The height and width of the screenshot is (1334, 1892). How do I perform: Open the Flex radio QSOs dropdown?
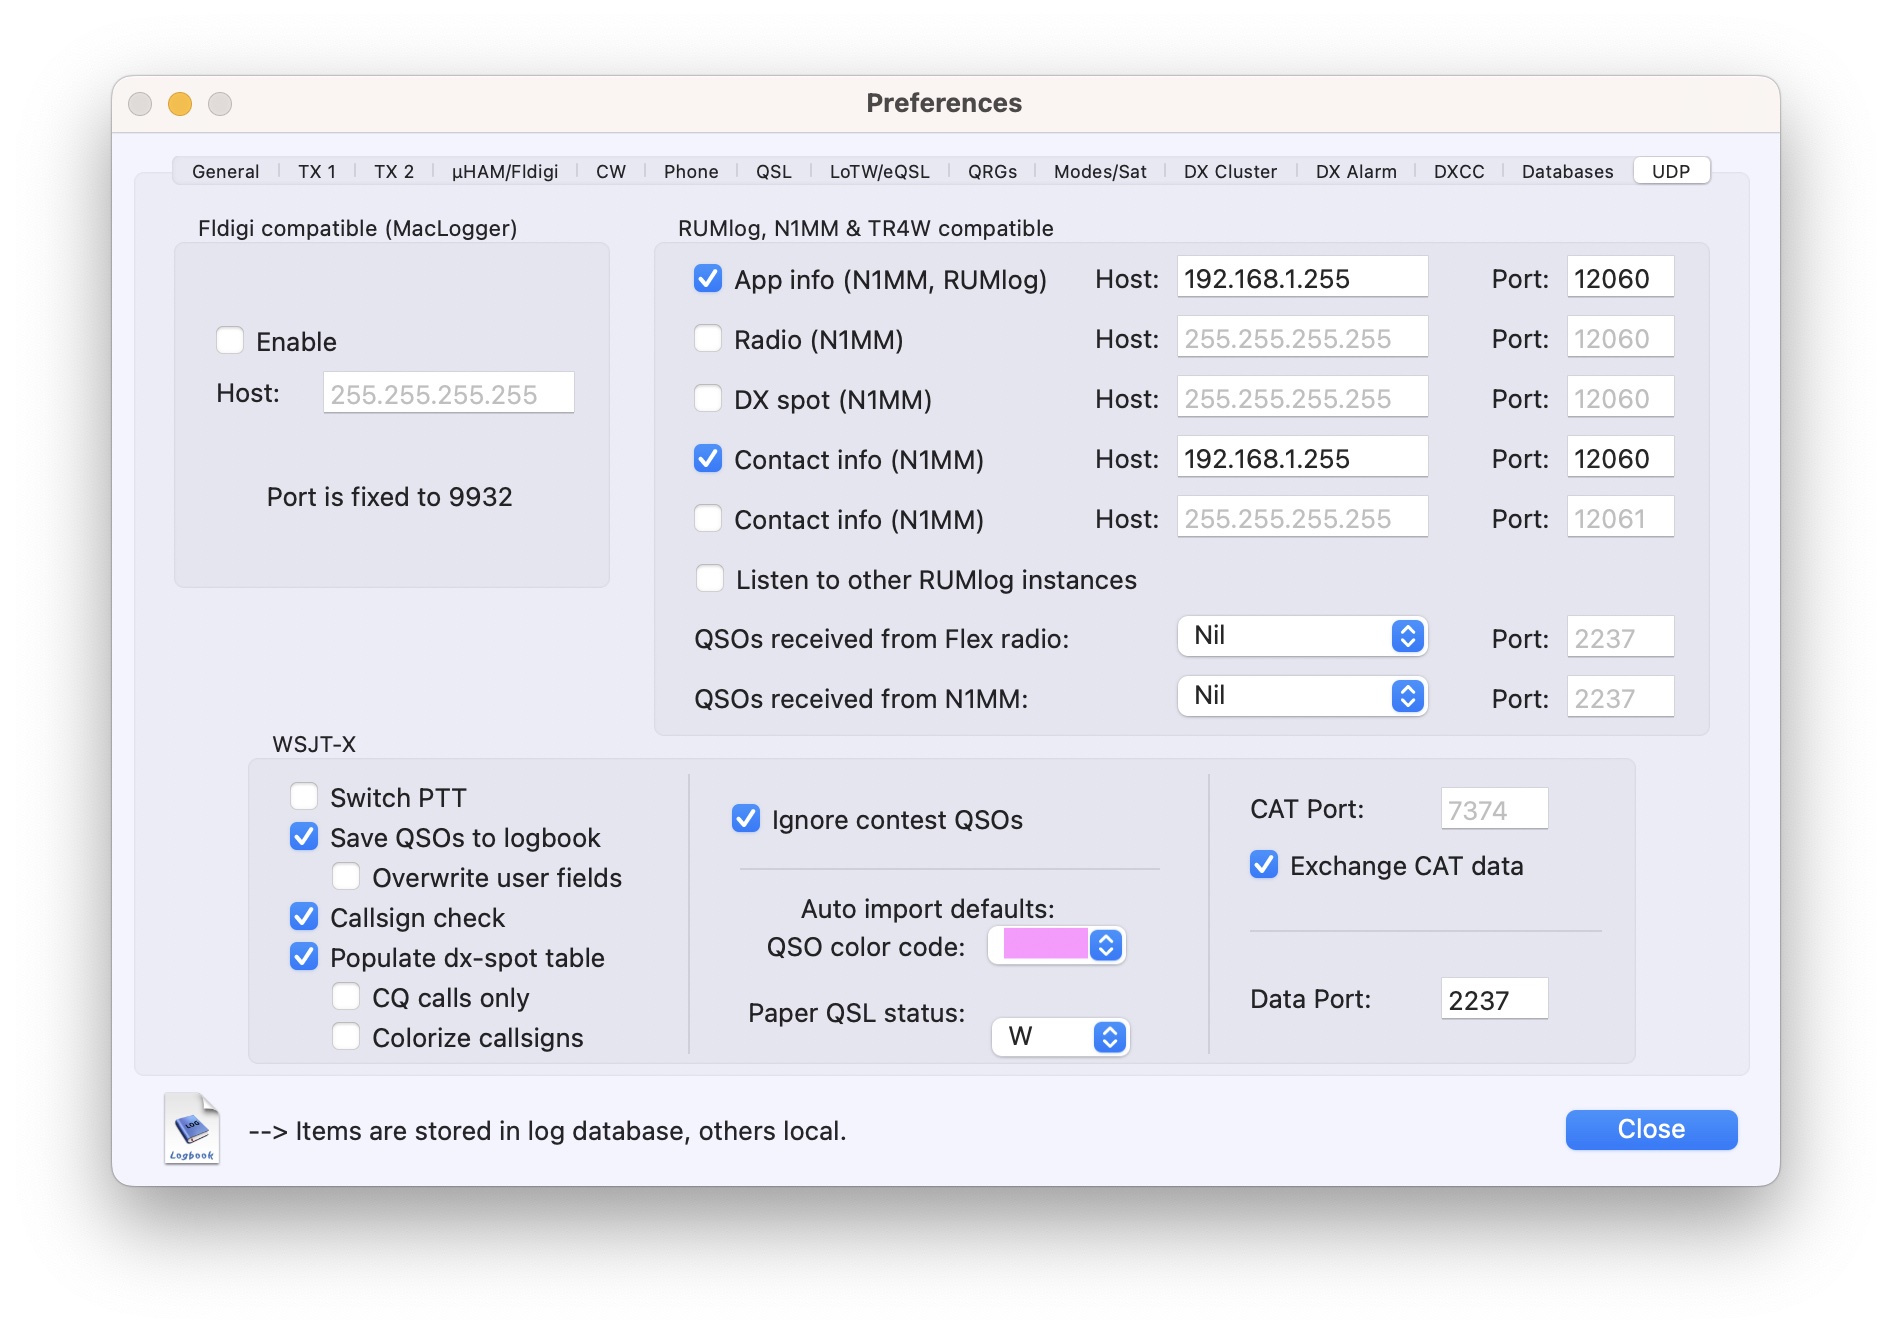1301,636
